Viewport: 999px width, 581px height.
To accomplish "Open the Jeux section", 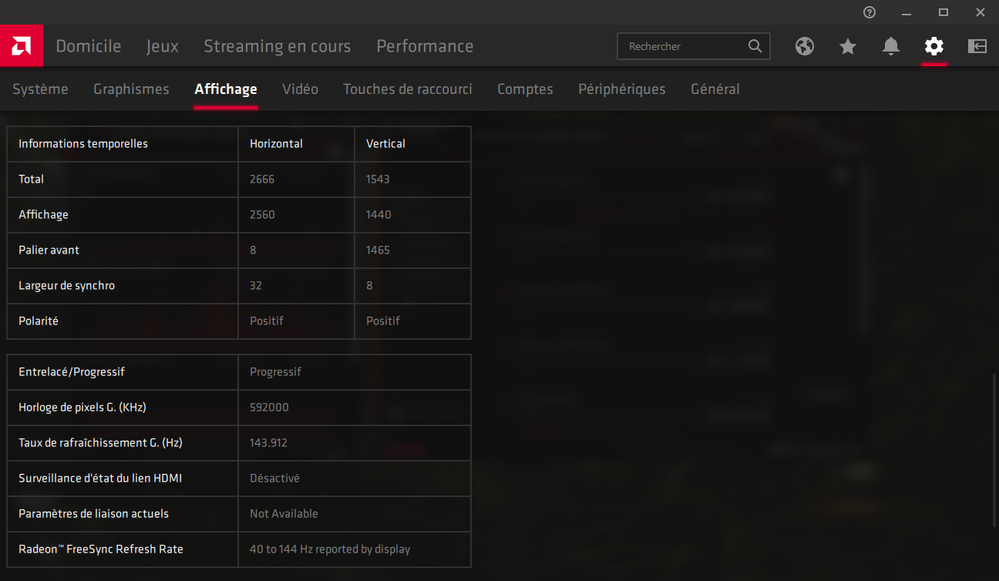I will pos(162,46).
